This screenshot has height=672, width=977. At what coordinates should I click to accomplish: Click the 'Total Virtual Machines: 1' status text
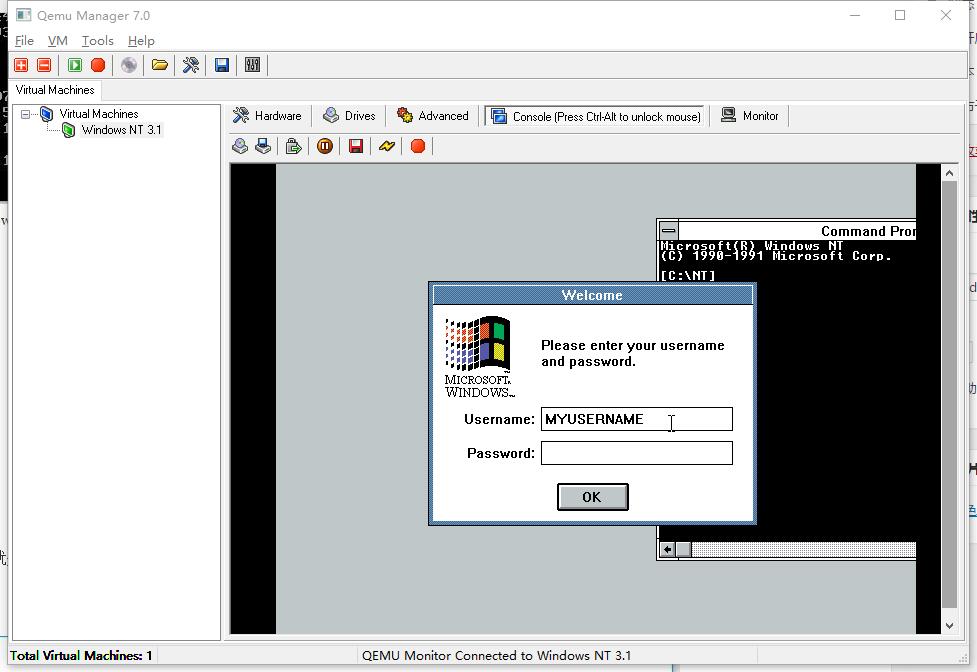(81, 656)
